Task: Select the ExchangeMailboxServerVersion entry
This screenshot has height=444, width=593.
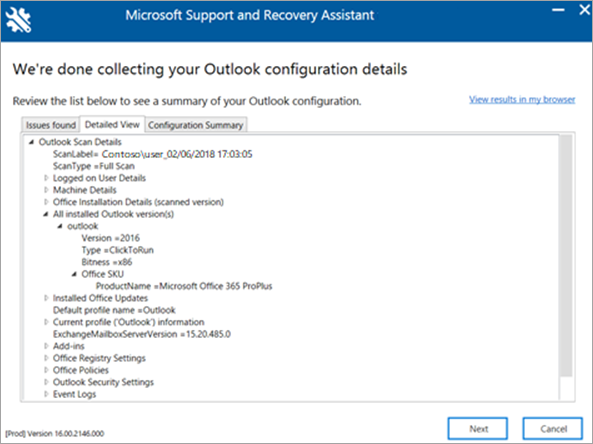Action: [x=142, y=334]
